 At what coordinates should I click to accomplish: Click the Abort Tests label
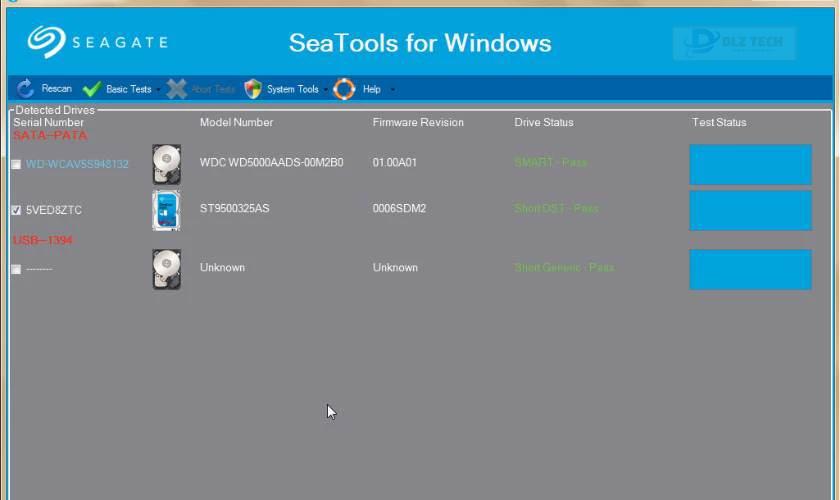[213, 89]
